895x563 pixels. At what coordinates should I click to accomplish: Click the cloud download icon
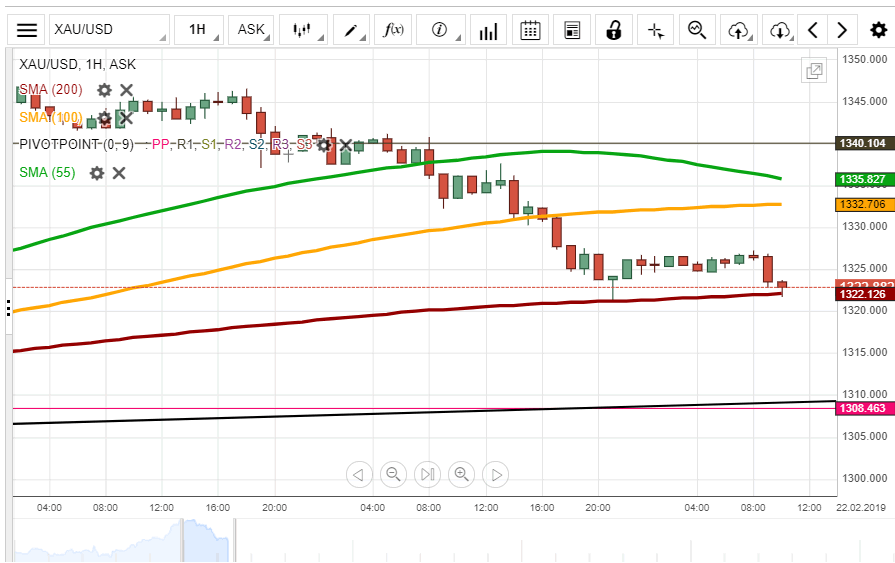coord(781,30)
